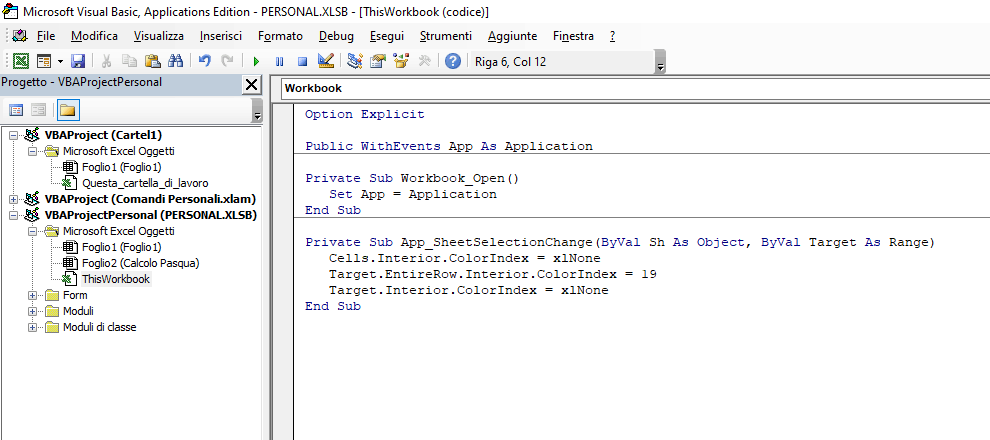The width and height of the screenshot is (990, 440).
Task: Click toolbar options arrow after Riga 6, Col 12
Action: tap(660, 62)
